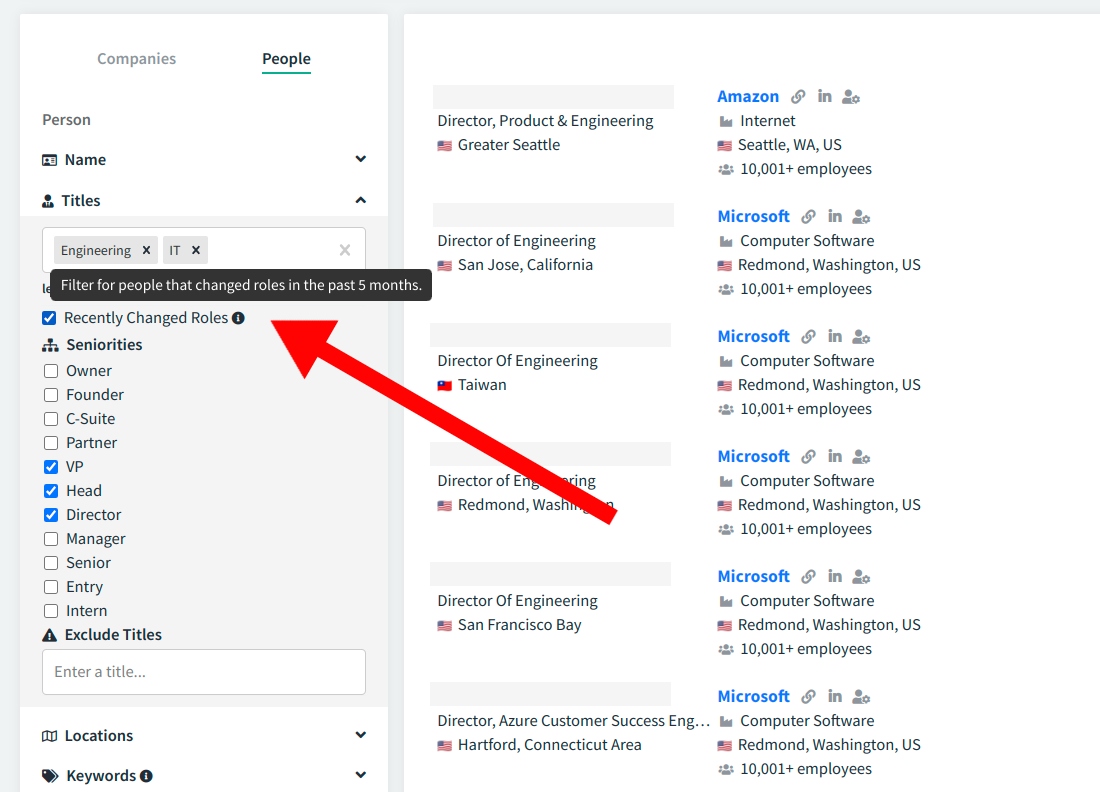Open LinkedIn icon for Microsoft in Redmond person row

[x=835, y=456]
